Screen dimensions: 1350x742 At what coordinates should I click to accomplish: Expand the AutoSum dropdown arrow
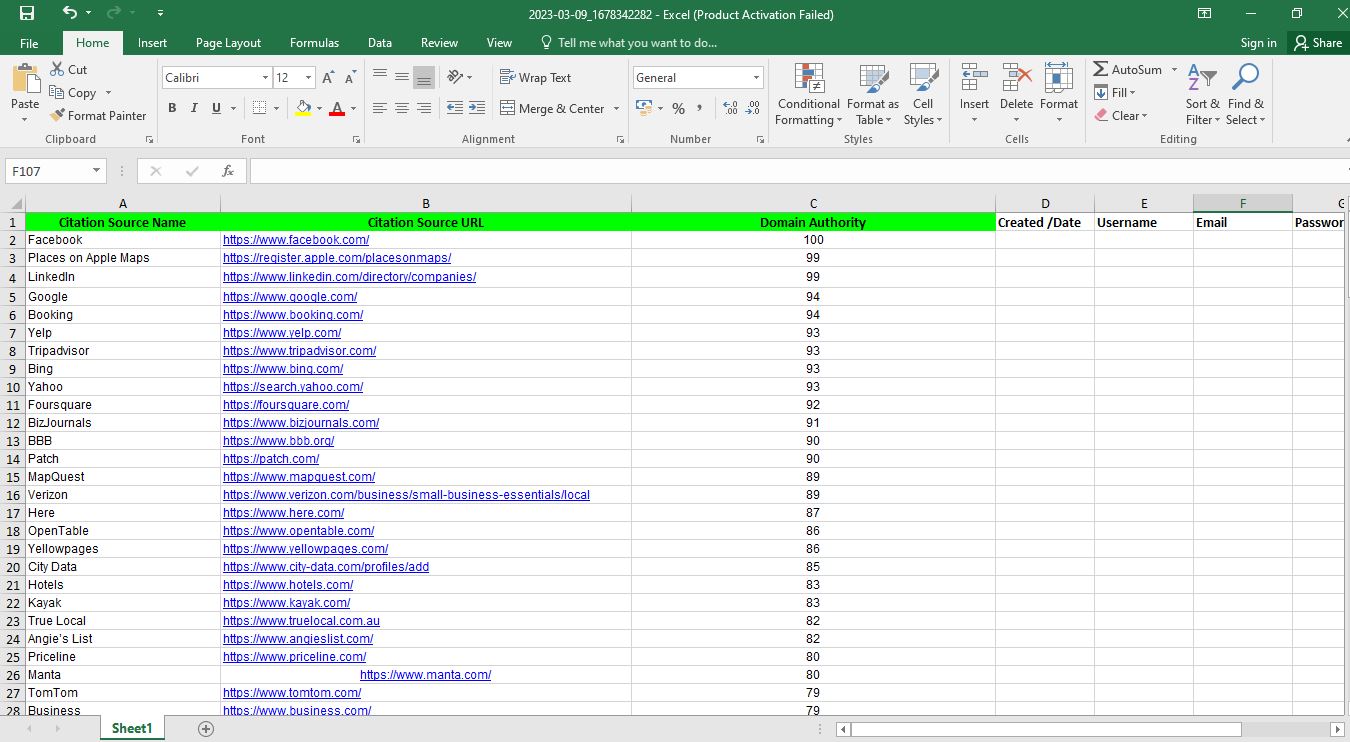(1174, 70)
